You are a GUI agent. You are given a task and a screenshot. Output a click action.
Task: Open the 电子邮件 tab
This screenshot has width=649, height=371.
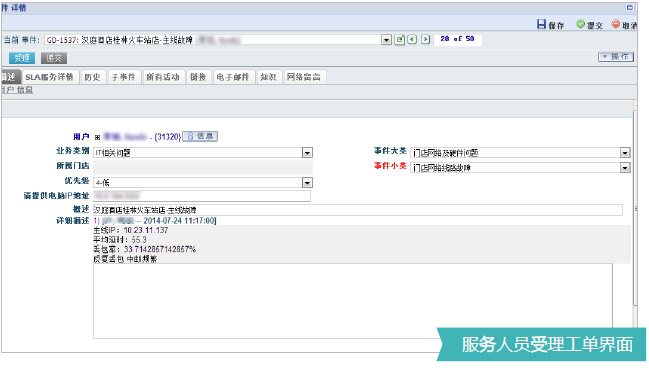click(233, 77)
